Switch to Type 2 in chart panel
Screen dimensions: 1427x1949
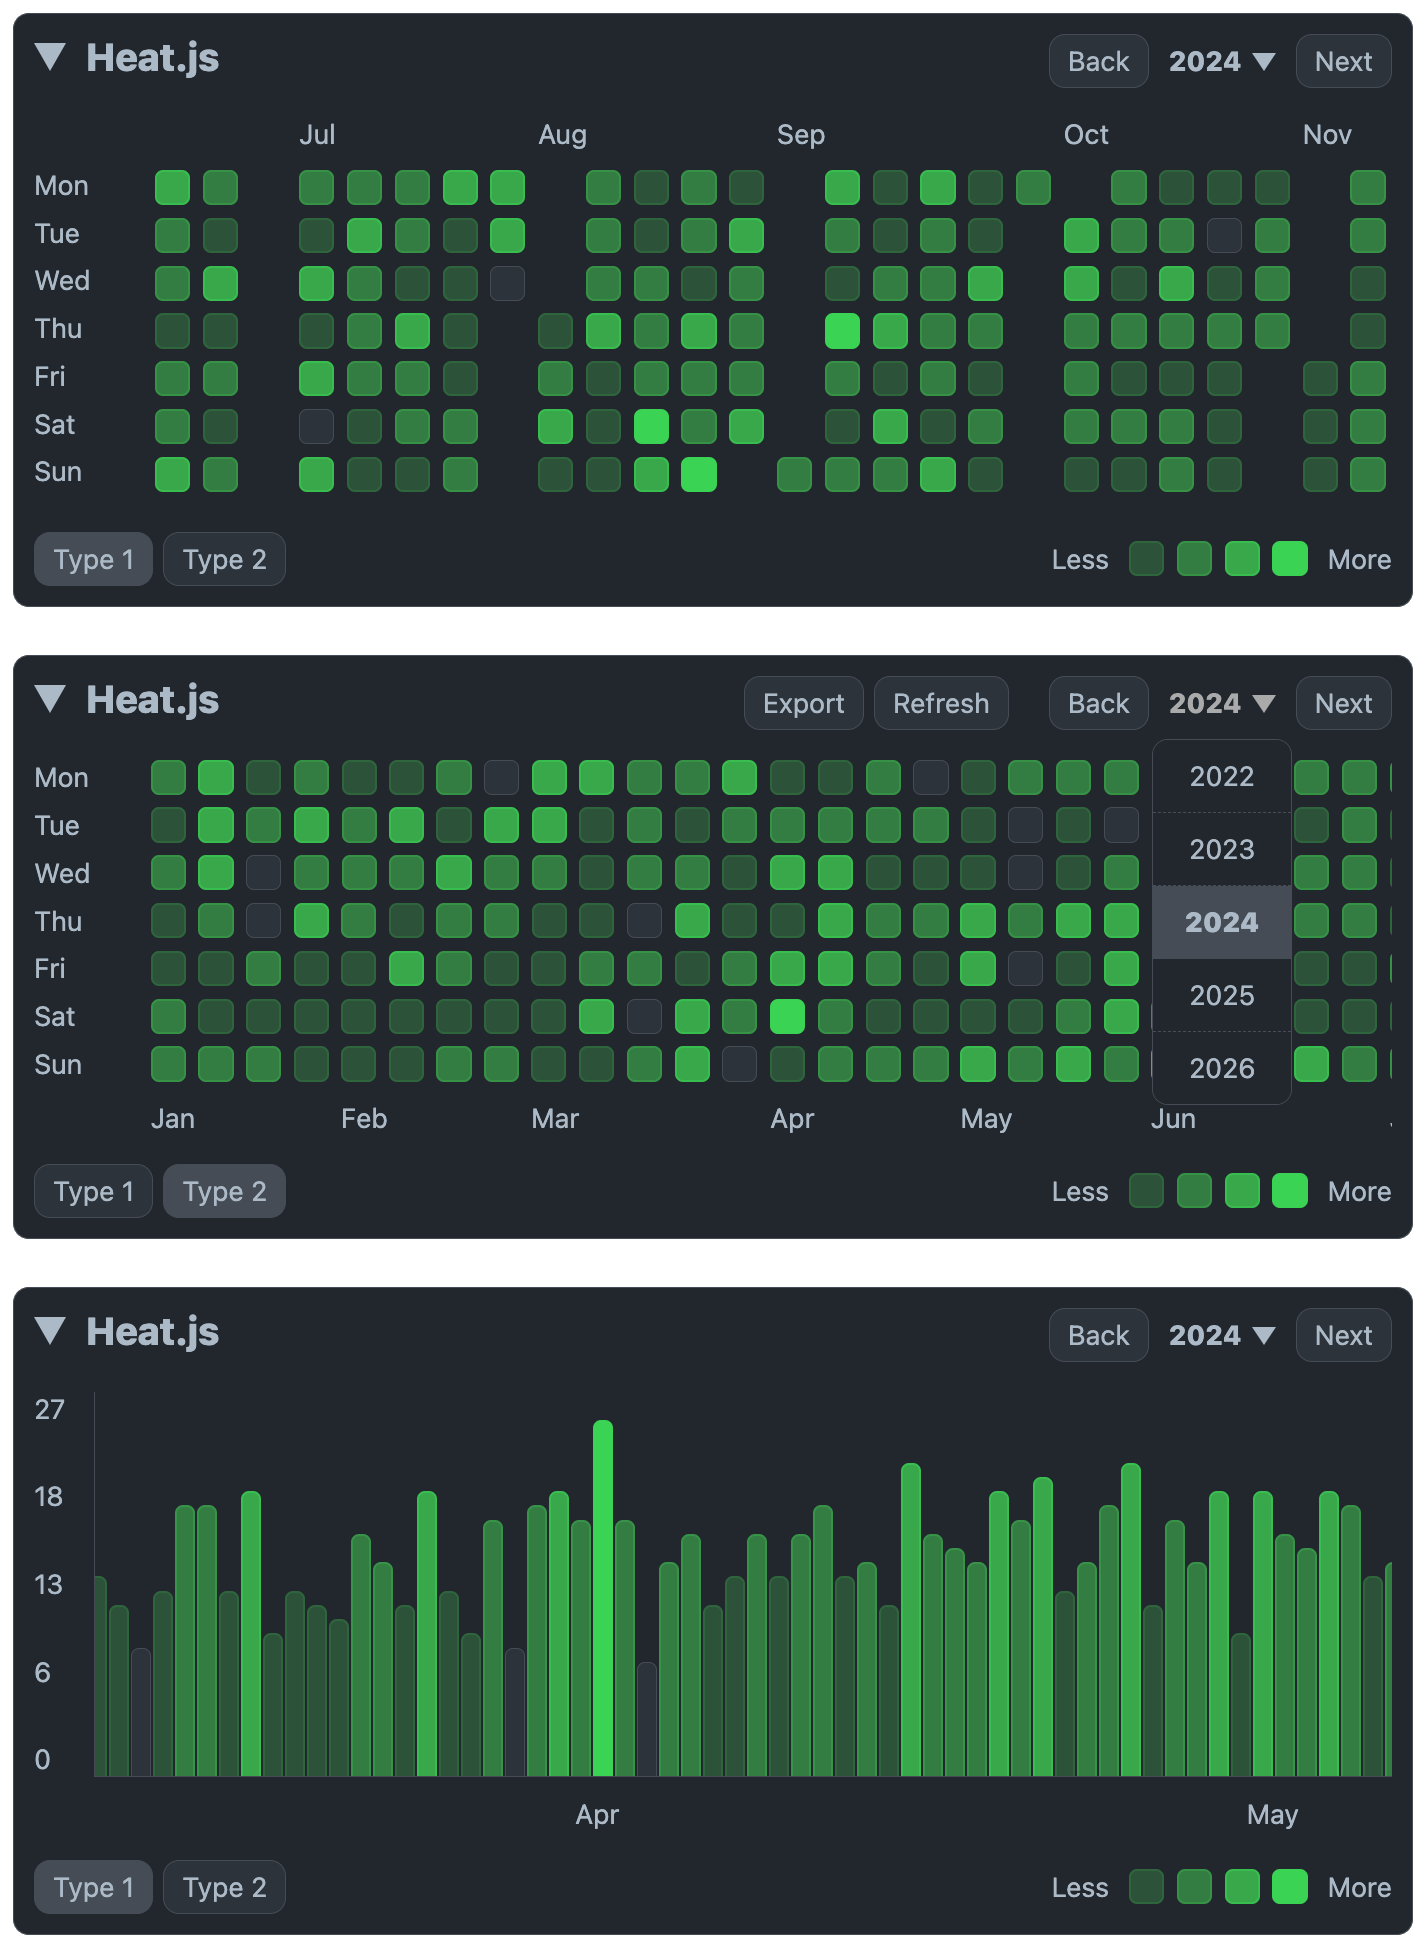tap(224, 1887)
